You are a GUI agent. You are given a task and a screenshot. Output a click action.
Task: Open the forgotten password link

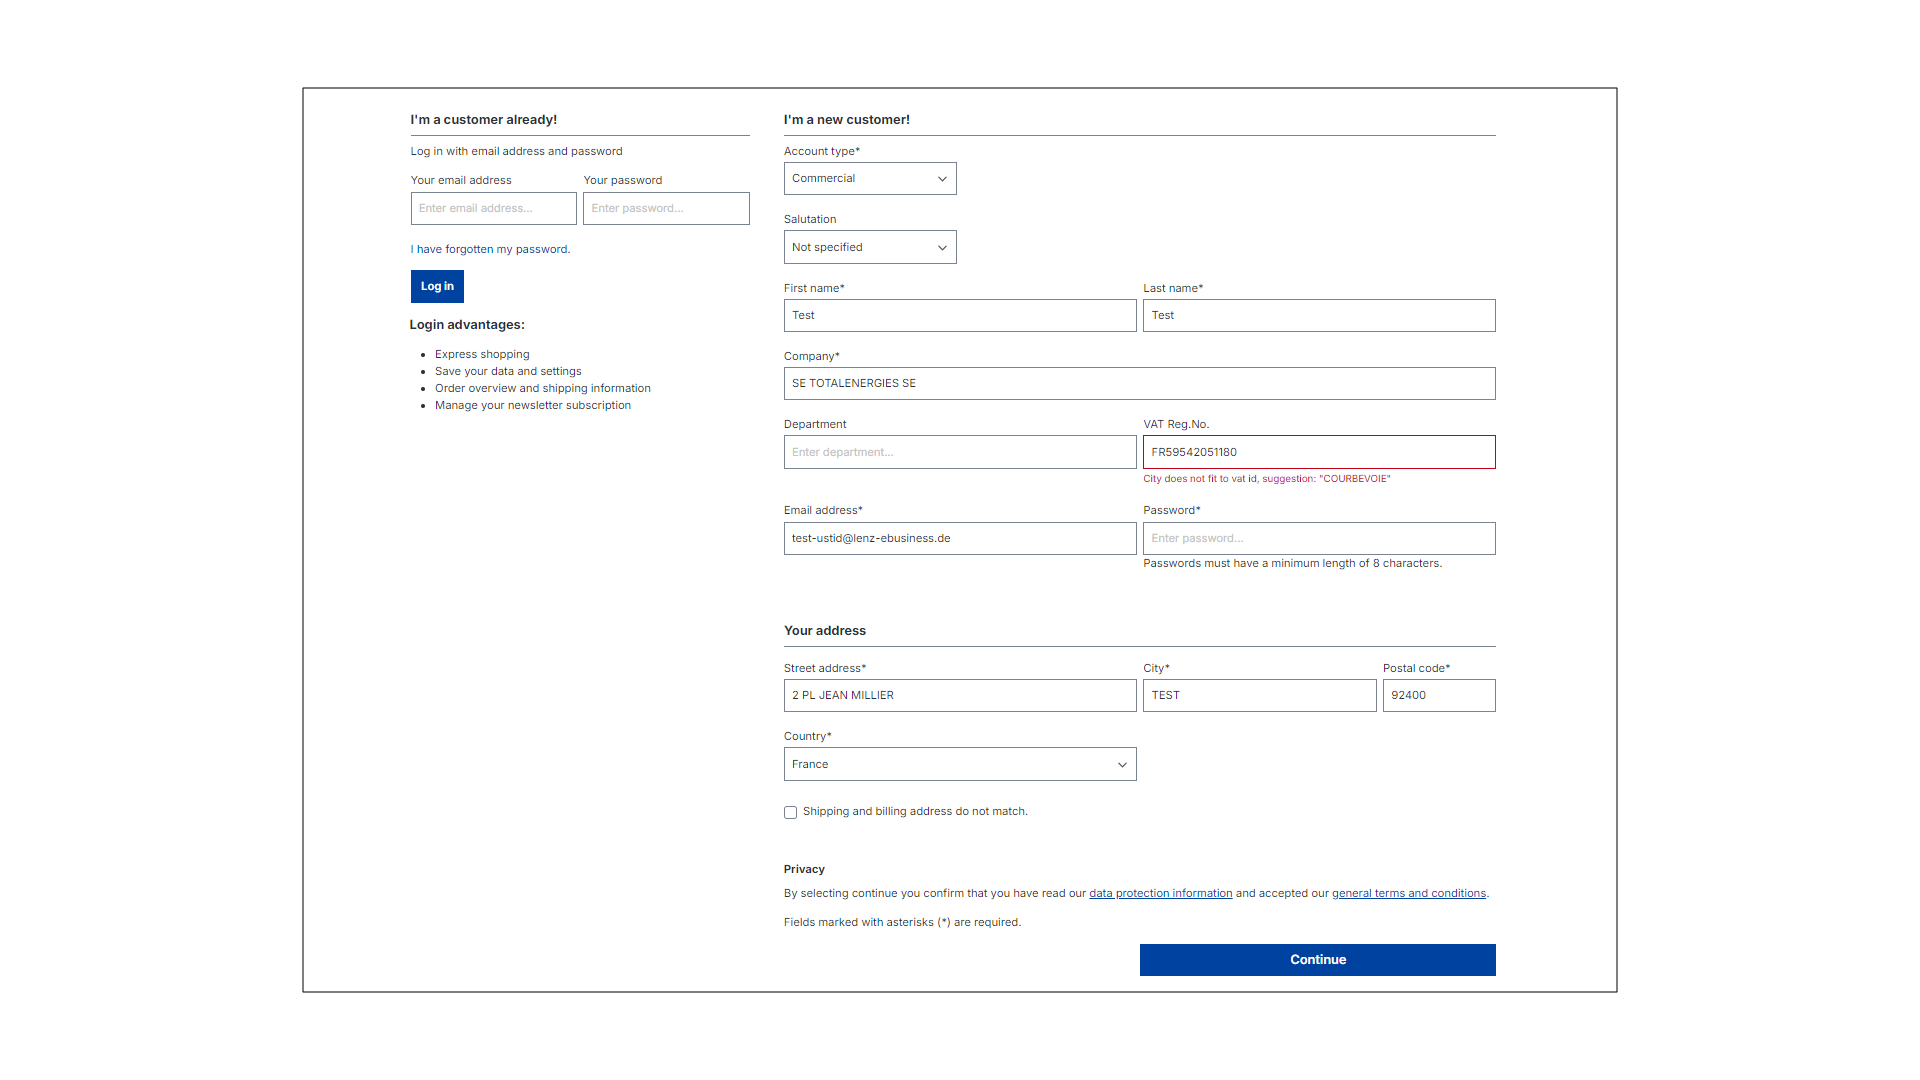tap(490, 249)
